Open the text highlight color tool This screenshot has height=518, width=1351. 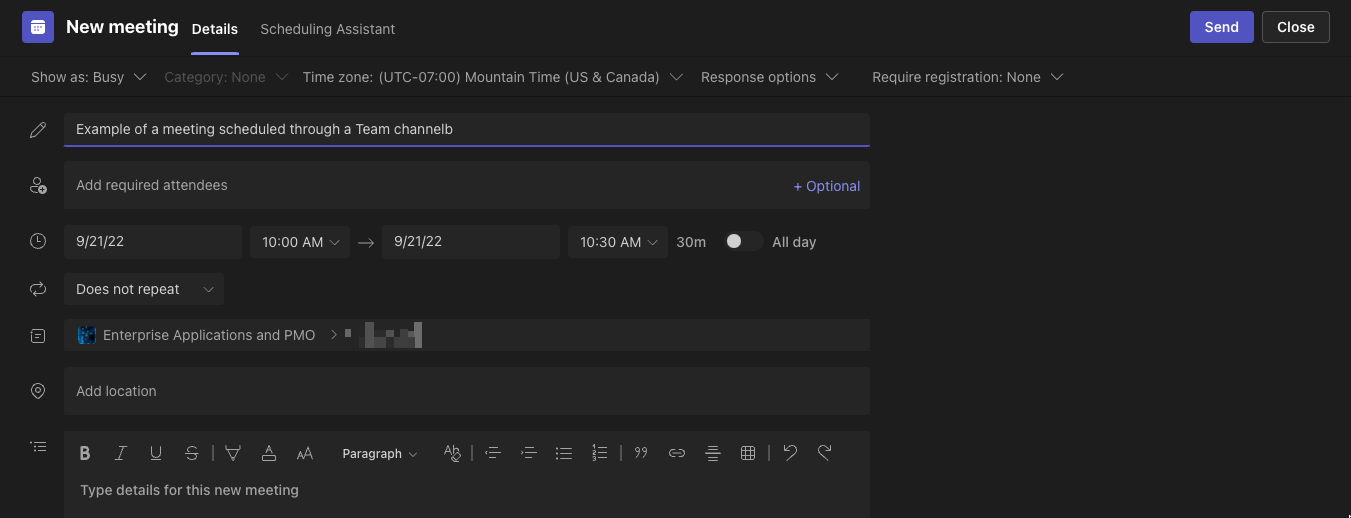pos(233,453)
